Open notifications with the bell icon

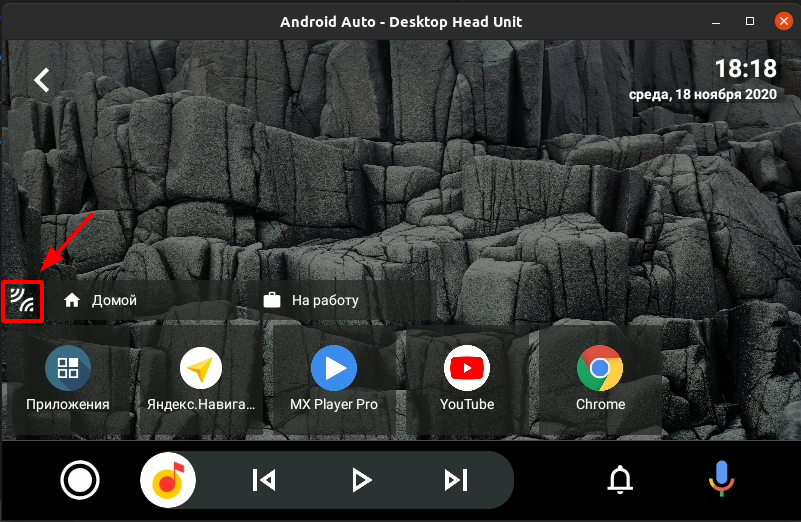(x=621, y=481)
